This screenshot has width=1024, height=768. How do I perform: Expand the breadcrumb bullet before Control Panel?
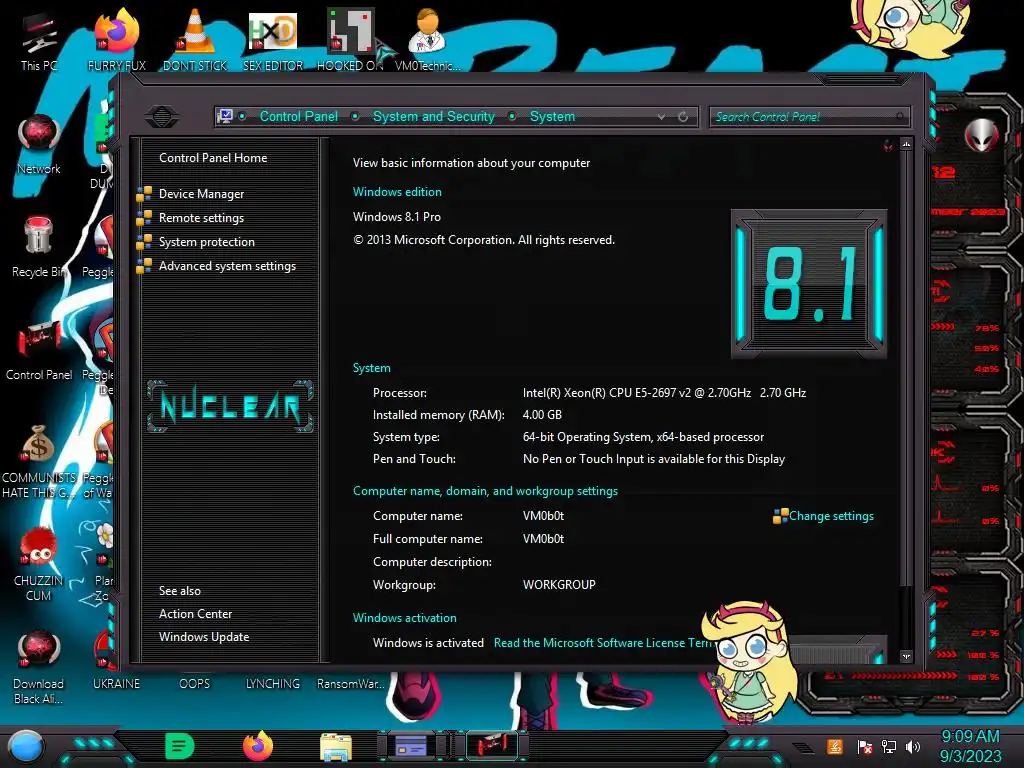click(242, 116)
